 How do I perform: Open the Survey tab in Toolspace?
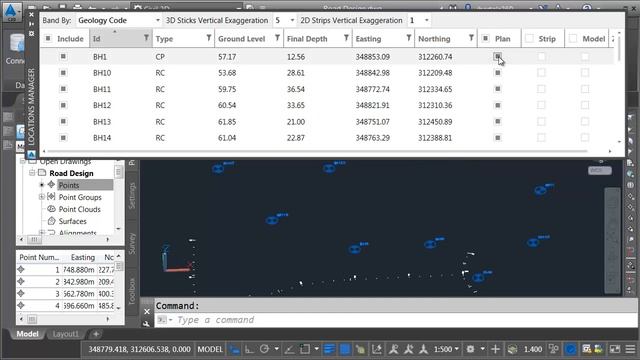(x=132, y=244)
